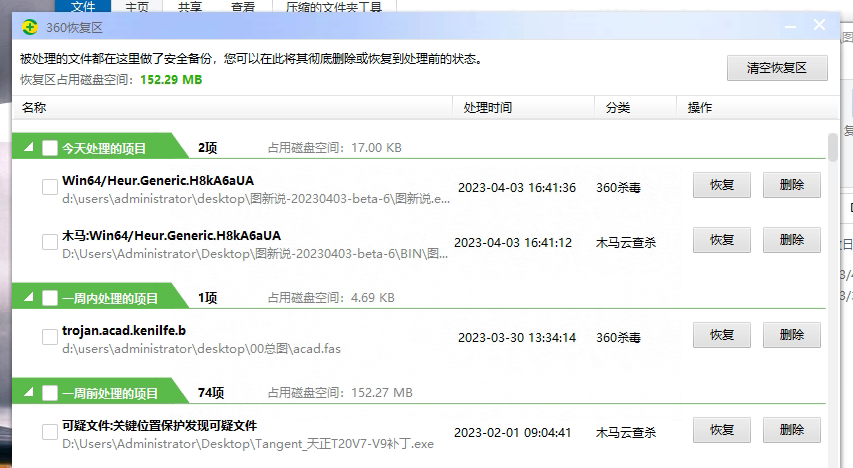Viewport: 853px width, 468px height.
Task: Sort by the 处理时间 column header
Action: point(488,107)
